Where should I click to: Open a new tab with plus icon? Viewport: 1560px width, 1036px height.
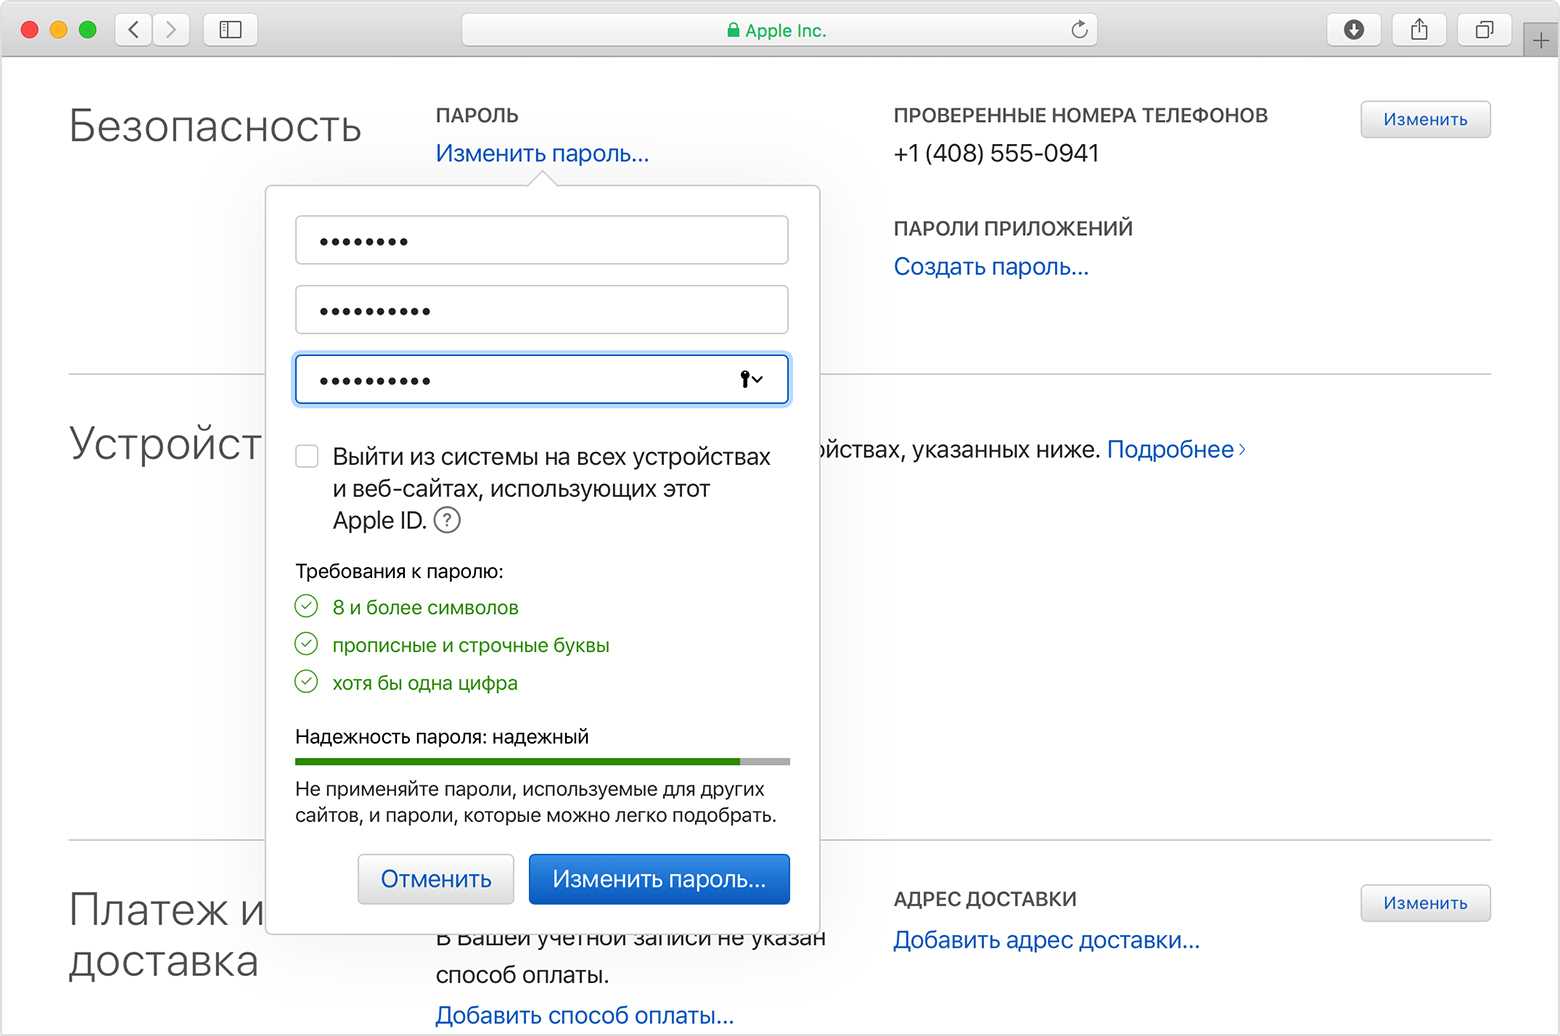click(1540, 41)
